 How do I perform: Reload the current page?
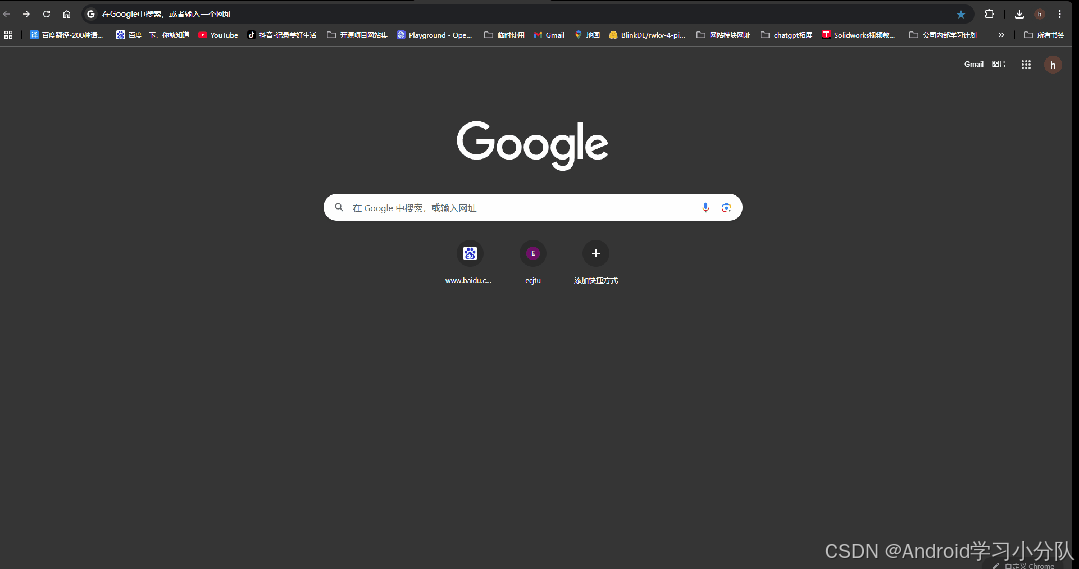coord(46,14)
